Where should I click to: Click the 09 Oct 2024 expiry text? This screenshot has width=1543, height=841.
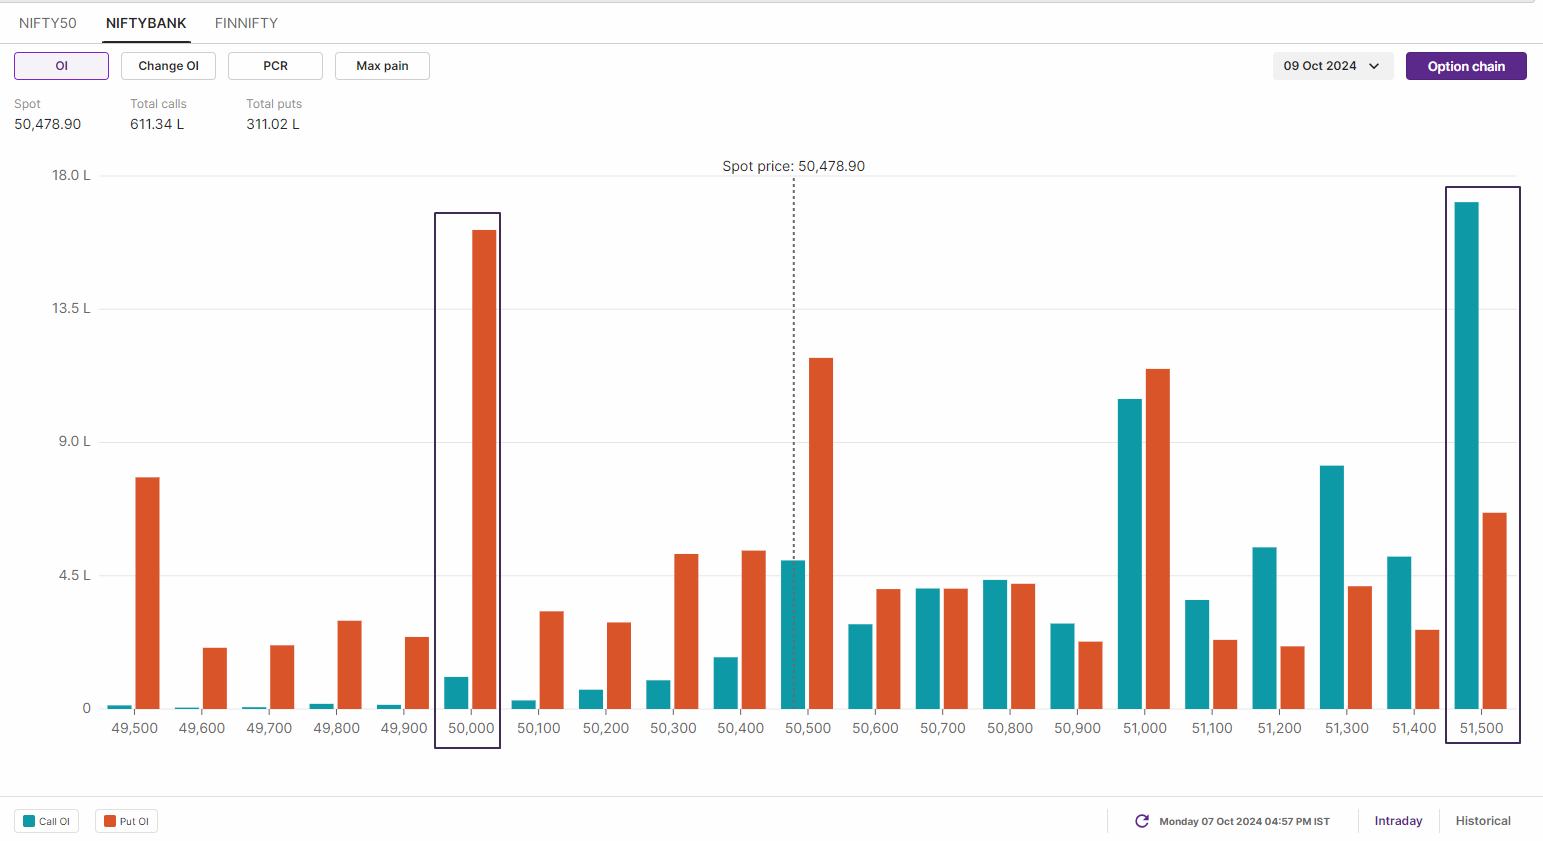1320,66
